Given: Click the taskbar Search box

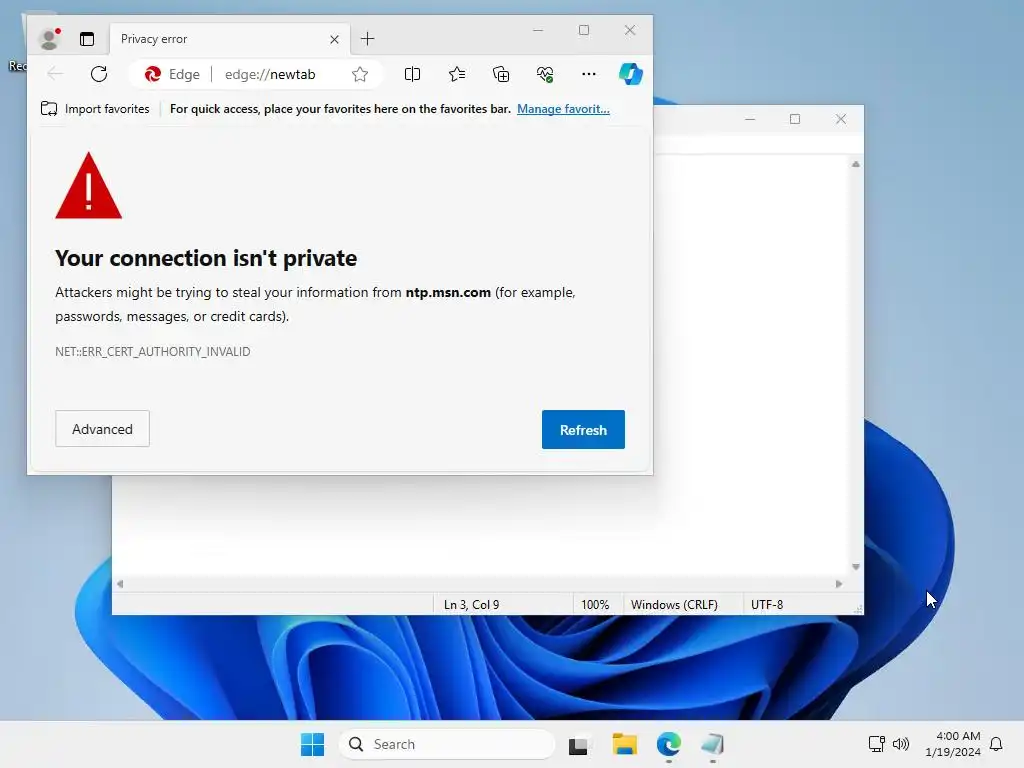Looking at the screenshot, I should click(x=447, y=744).
